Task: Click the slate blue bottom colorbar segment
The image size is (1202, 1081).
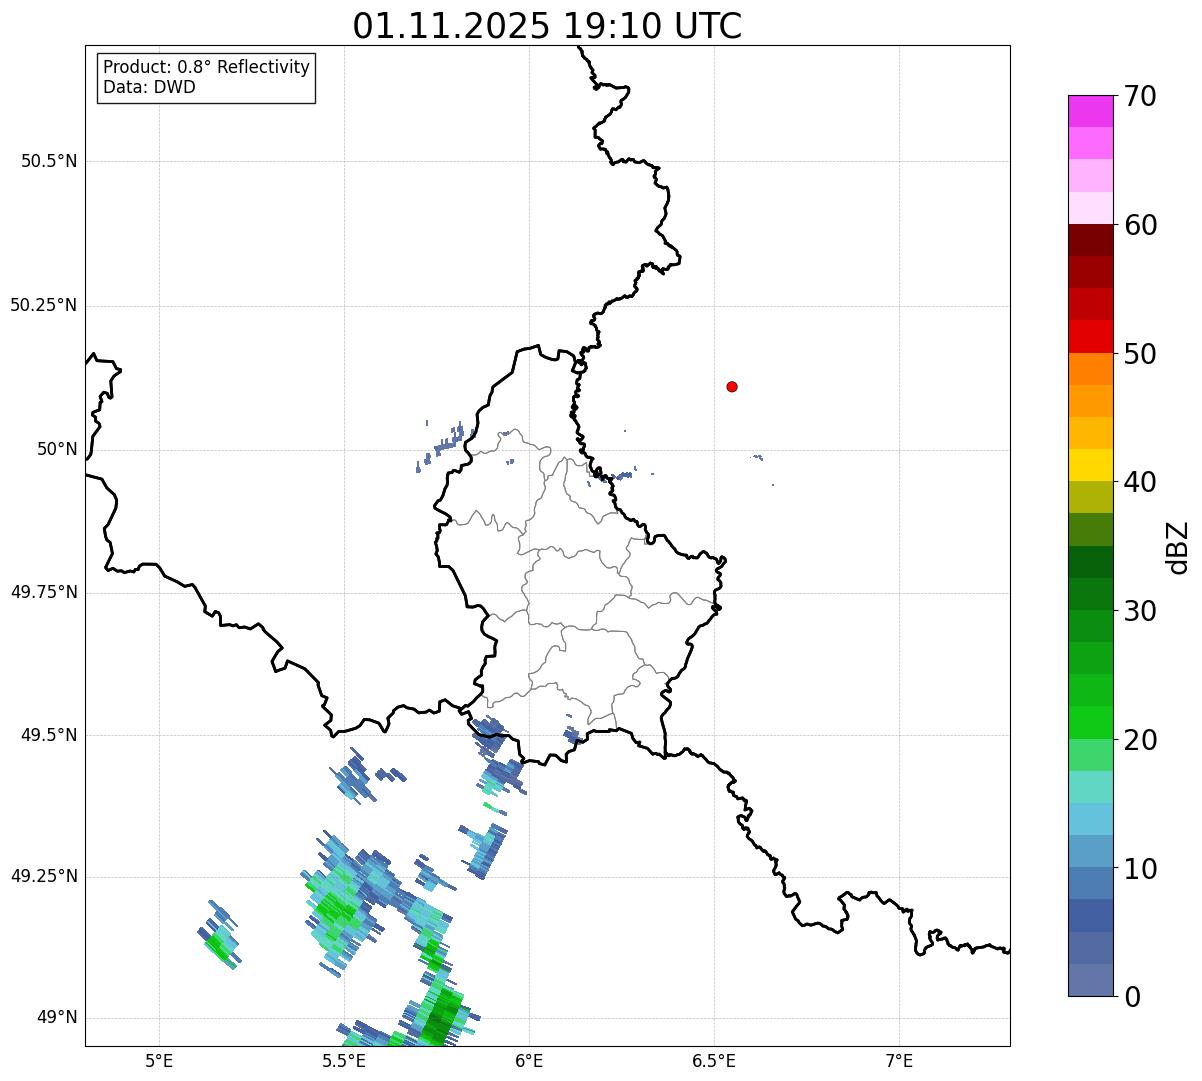Action: click(1090, 980)
